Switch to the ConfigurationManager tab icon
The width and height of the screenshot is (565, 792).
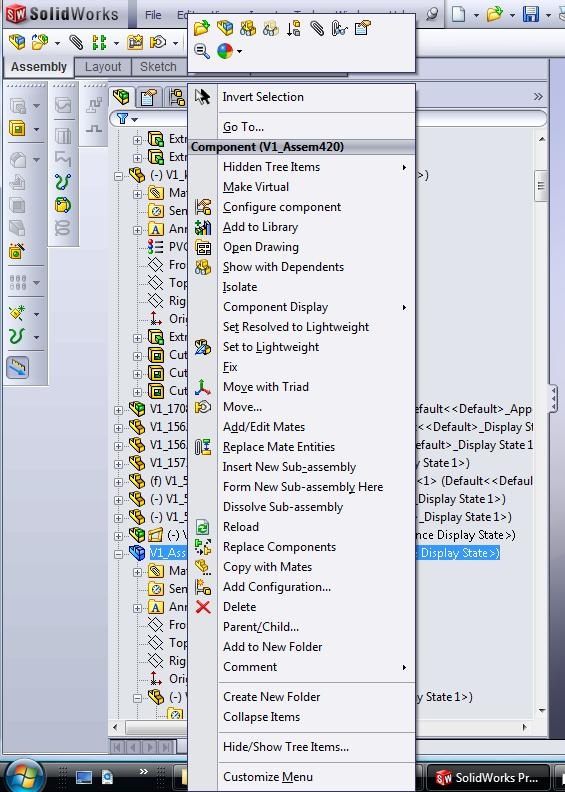(176, 97)
